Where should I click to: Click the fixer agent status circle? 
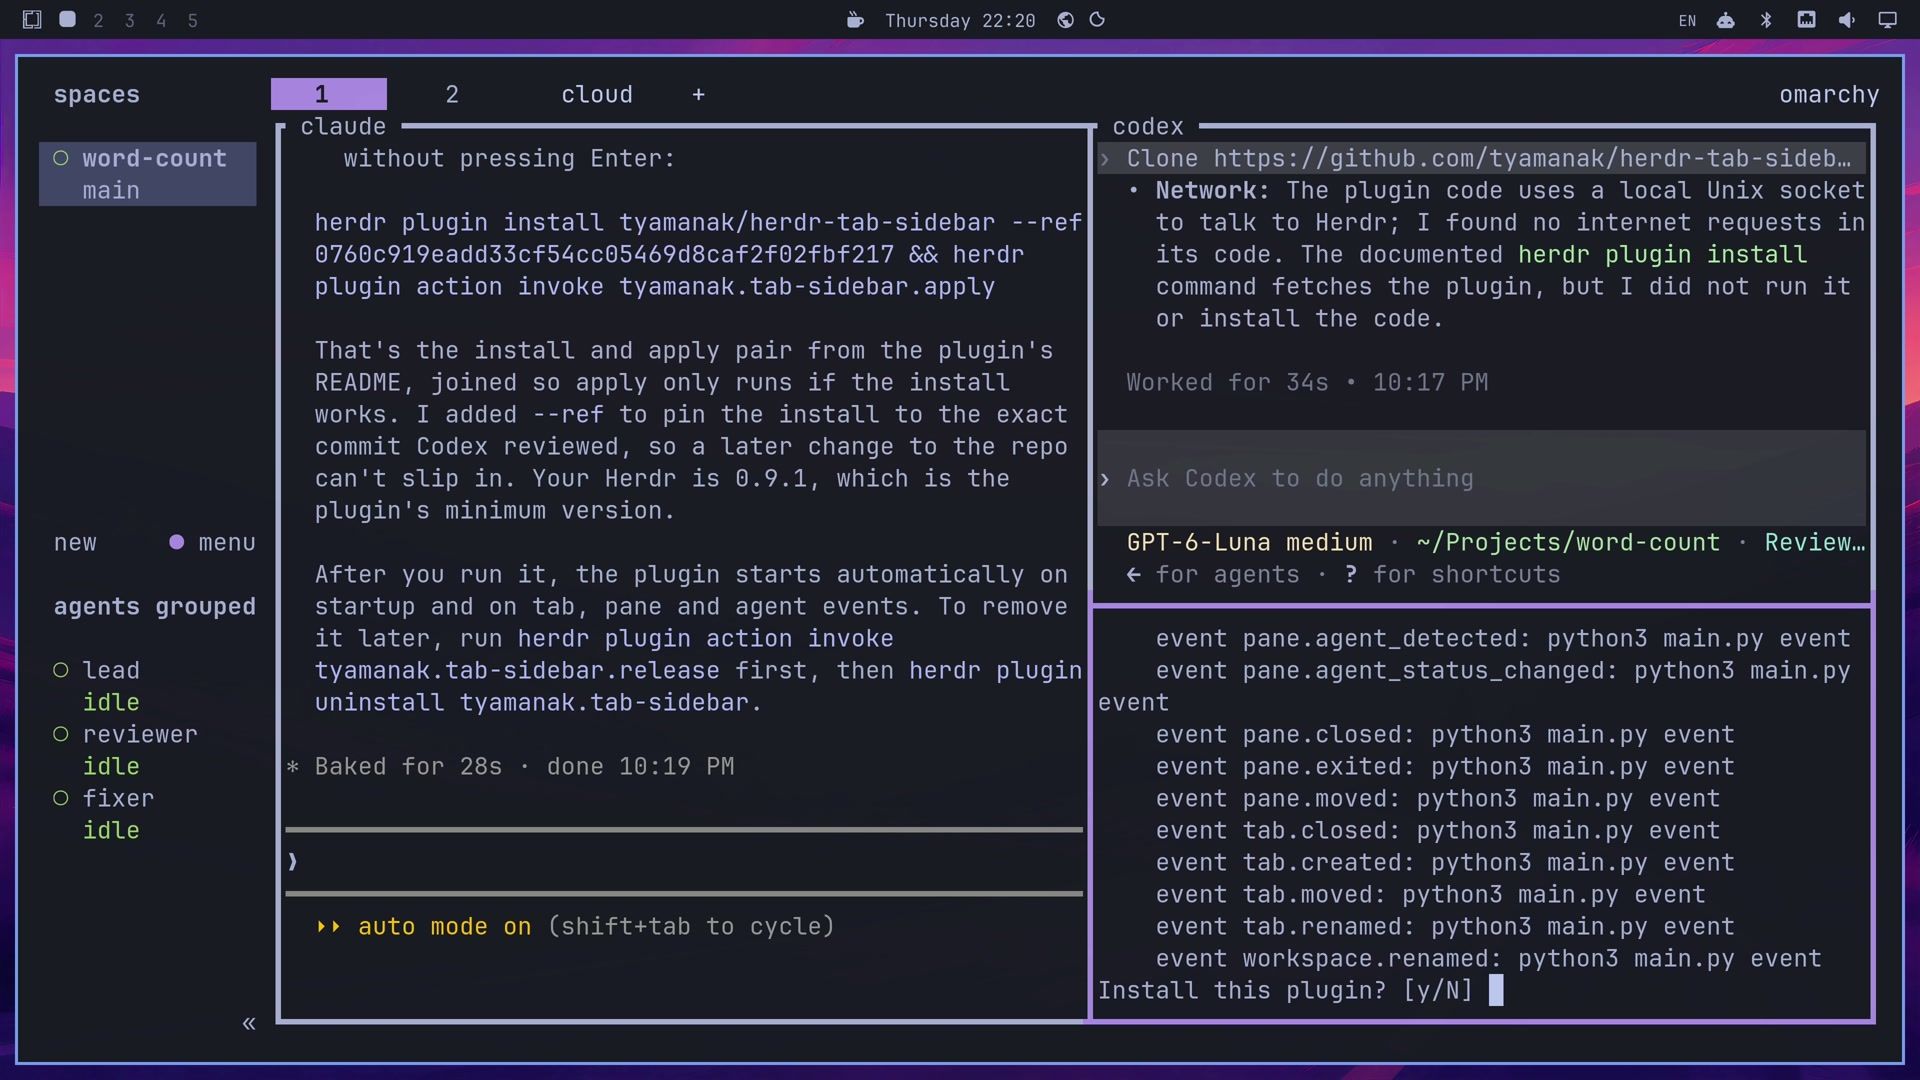[x=61, y=798]
